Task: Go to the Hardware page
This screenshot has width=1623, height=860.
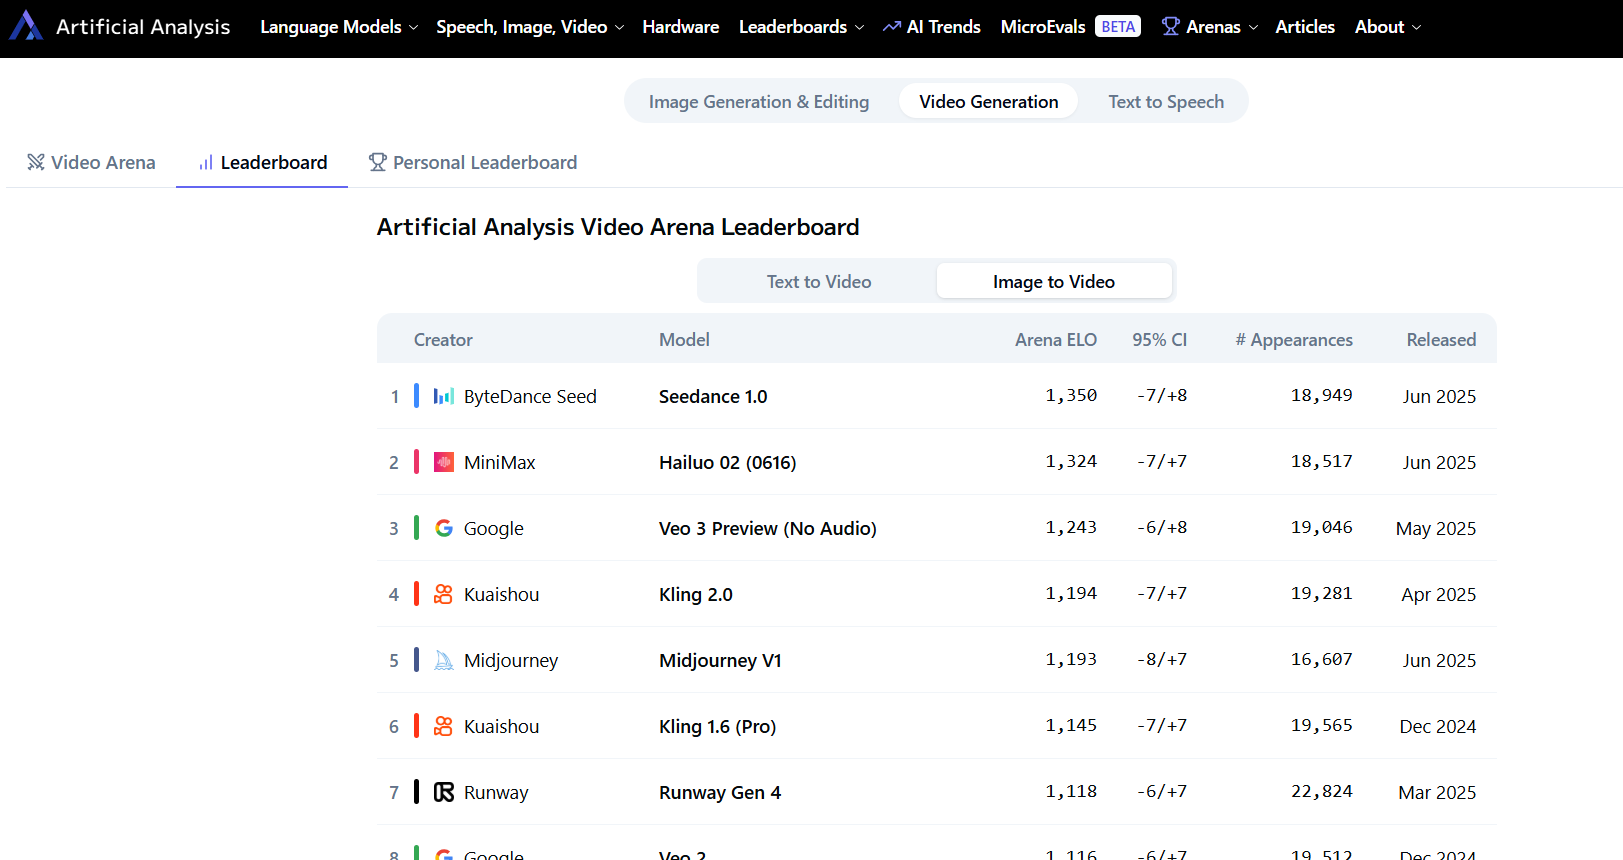Action: tap(681, 27)
